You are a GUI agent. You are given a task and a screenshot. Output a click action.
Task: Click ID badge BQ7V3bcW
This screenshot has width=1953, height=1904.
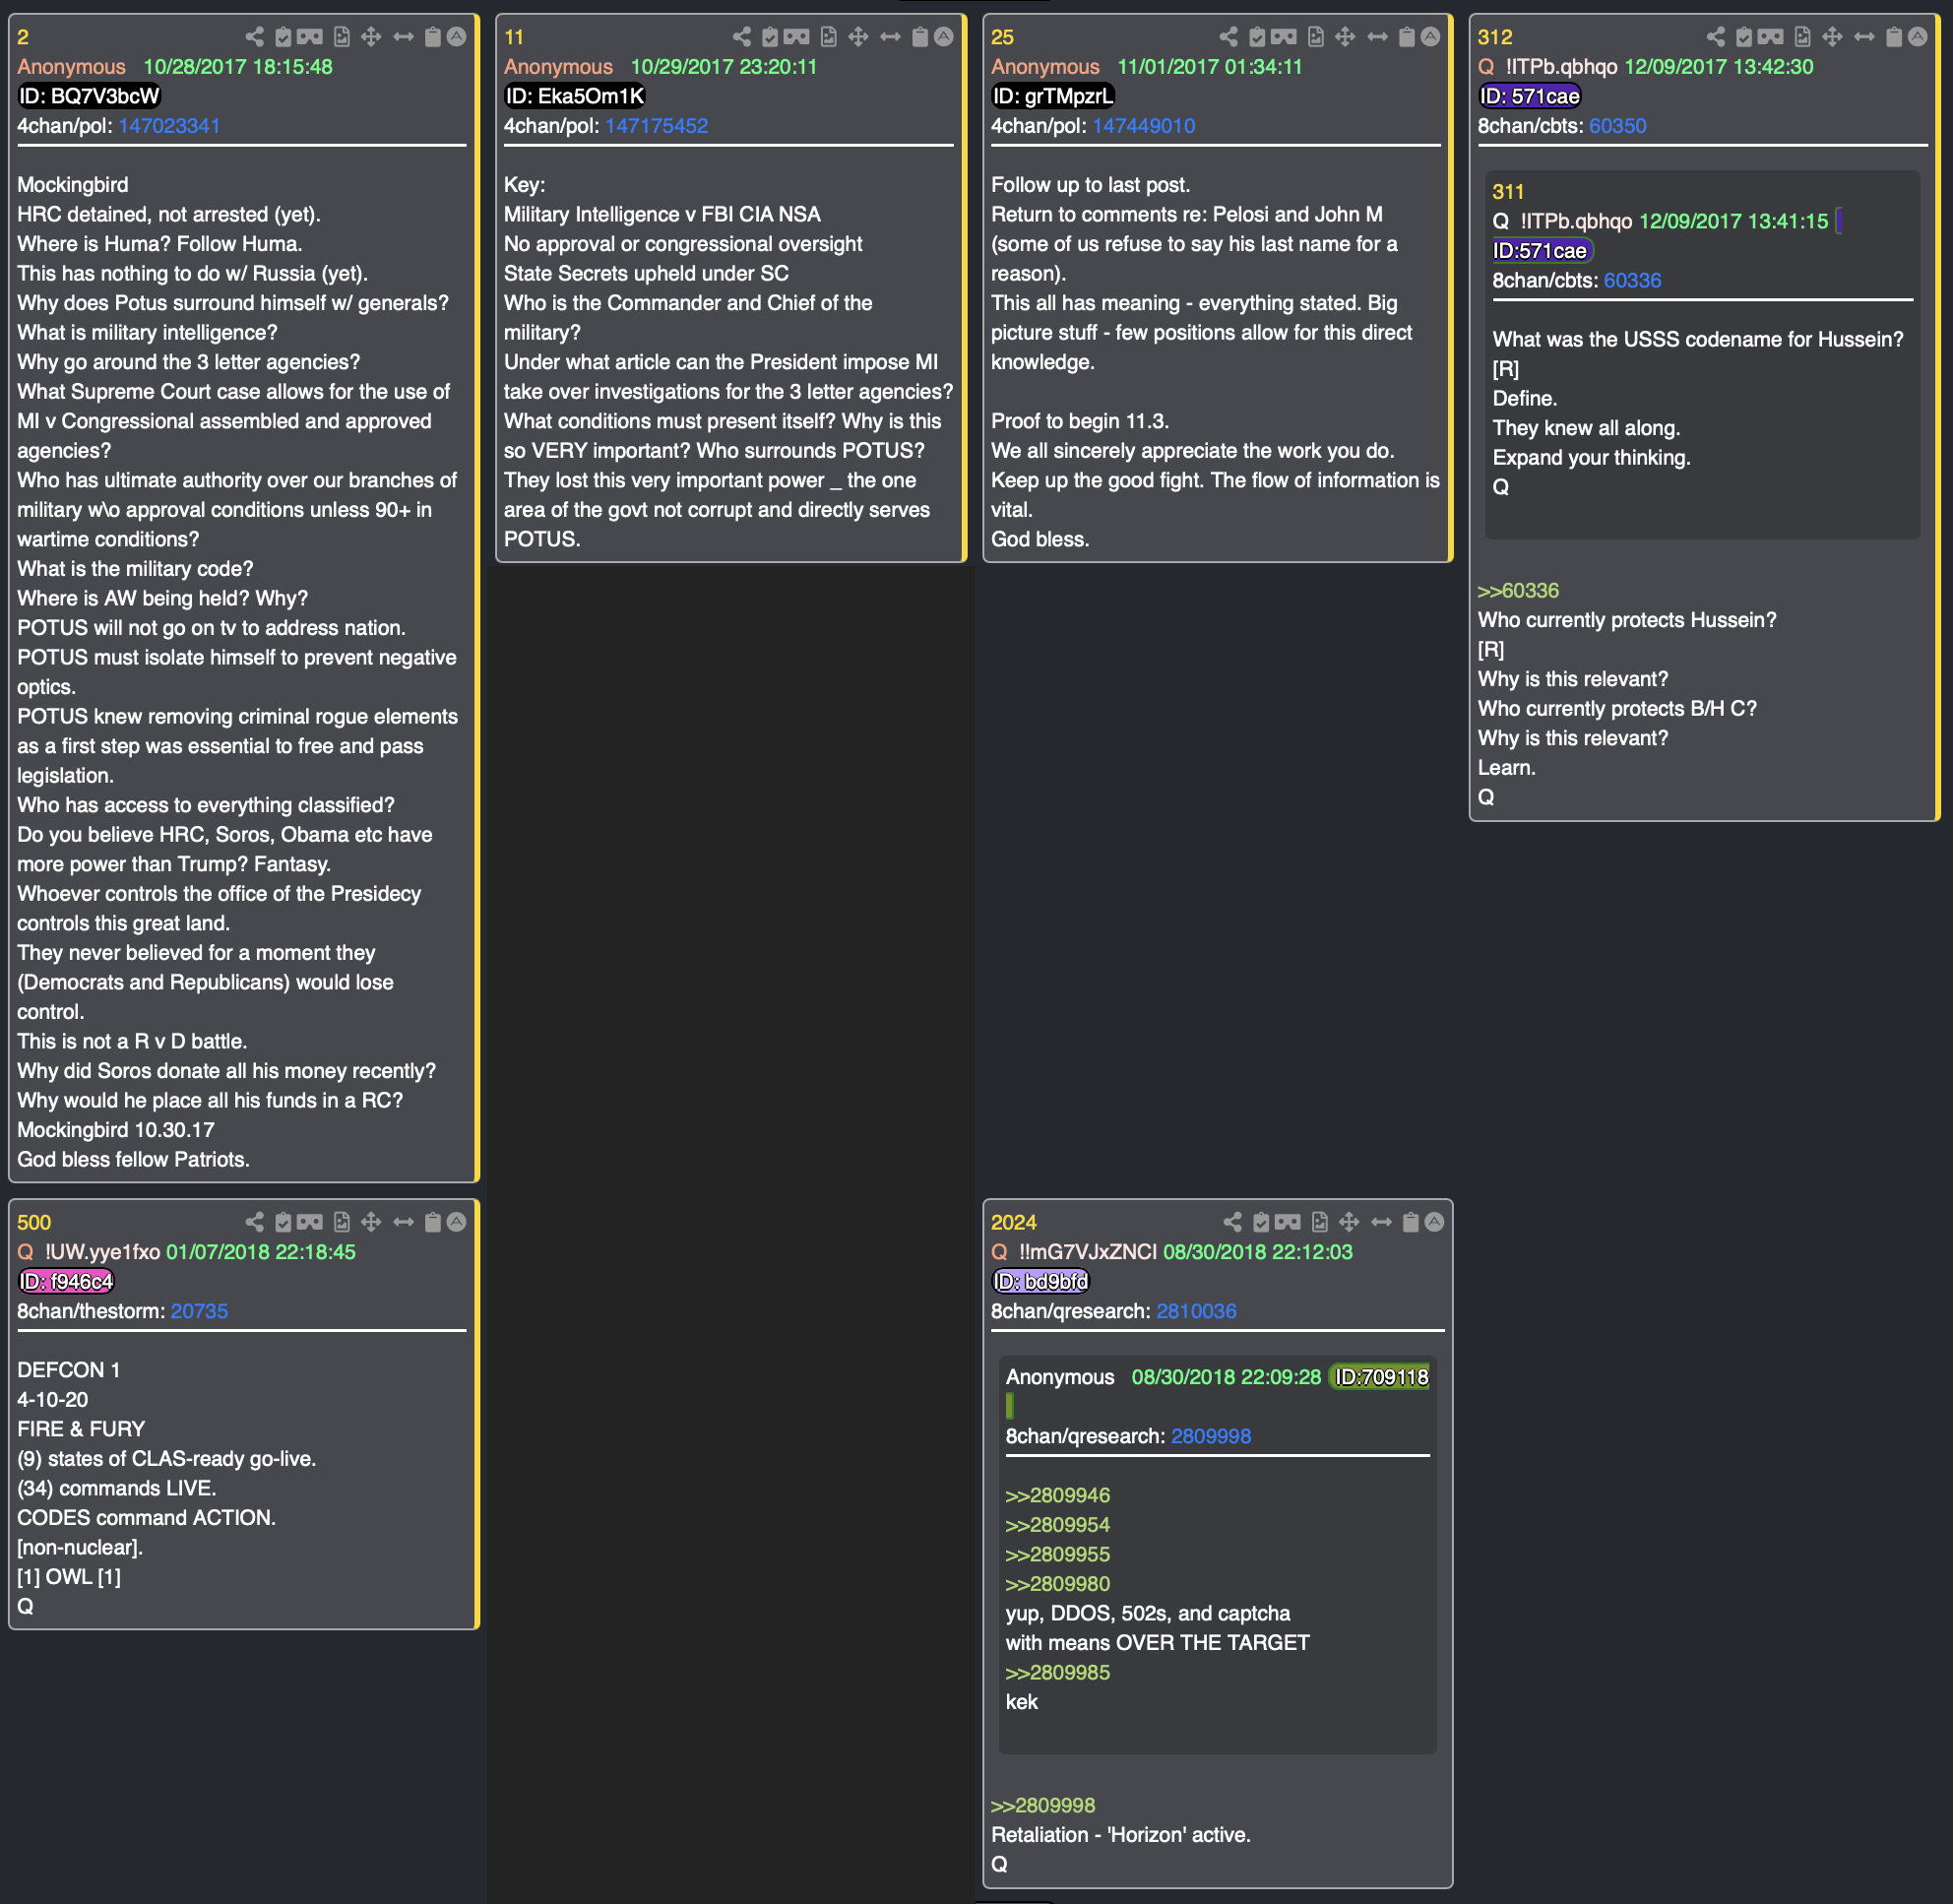(89, 96)
